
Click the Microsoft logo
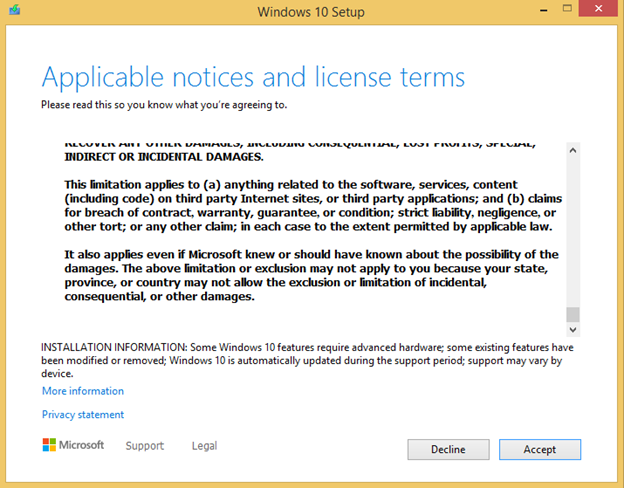(x=73, y=445)
